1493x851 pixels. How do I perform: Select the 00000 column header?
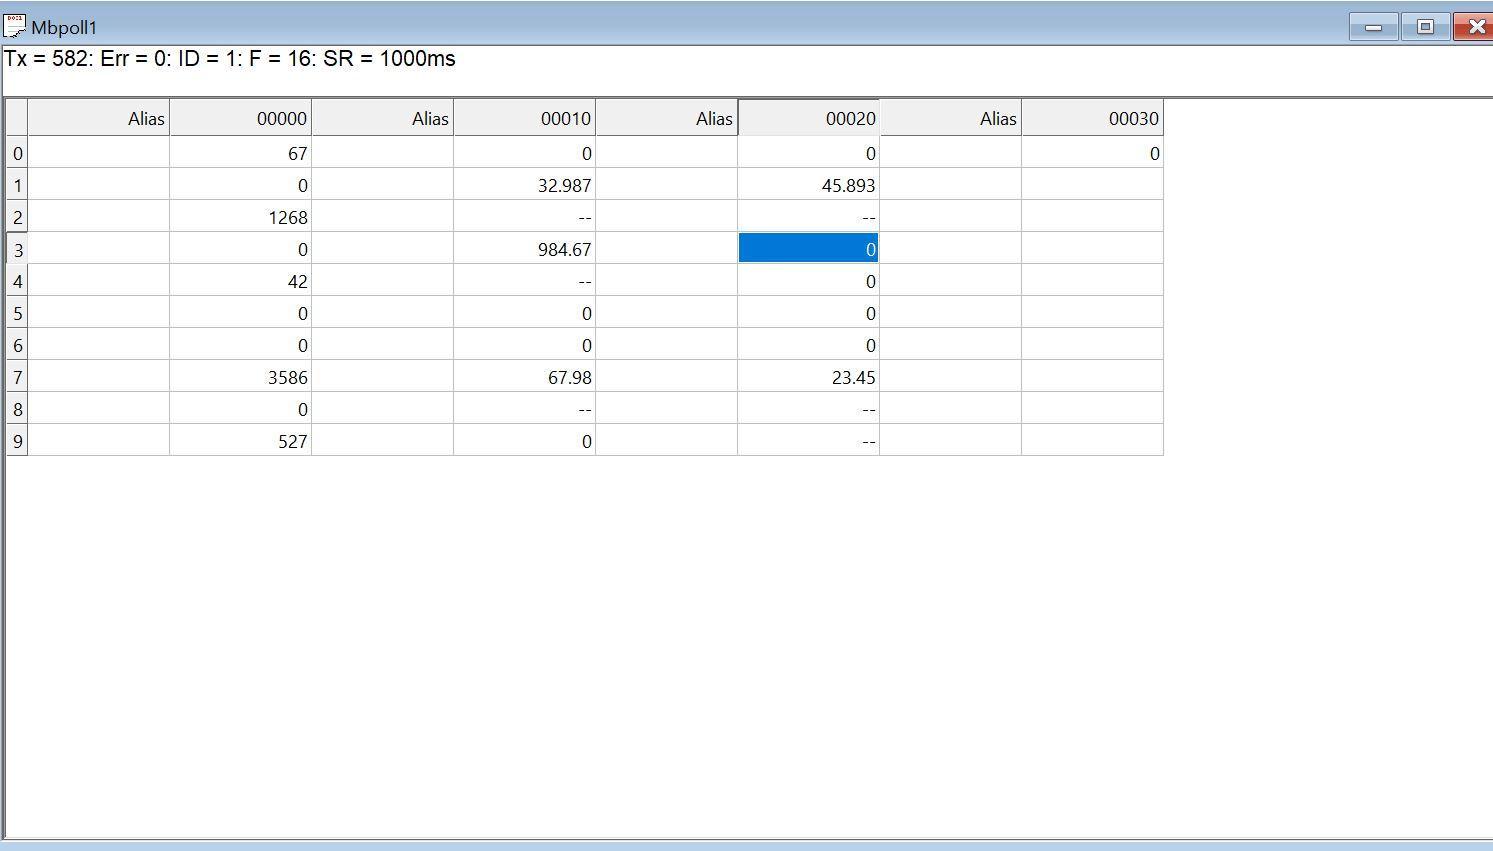coord(241,118)
